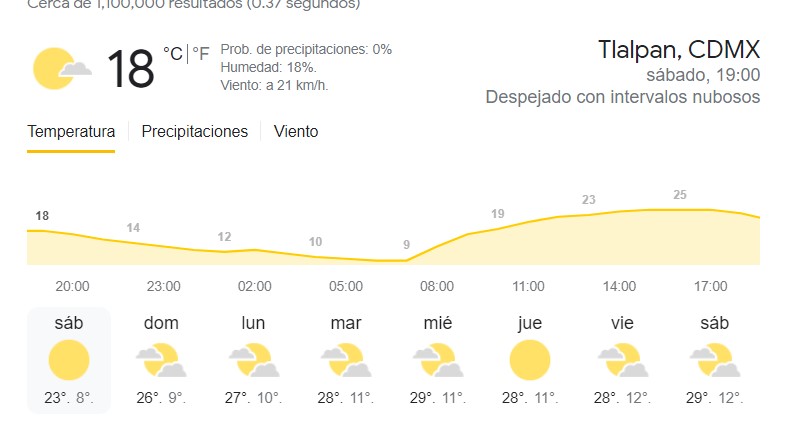Click the 25 degree peak on chart

pos(680,195)
